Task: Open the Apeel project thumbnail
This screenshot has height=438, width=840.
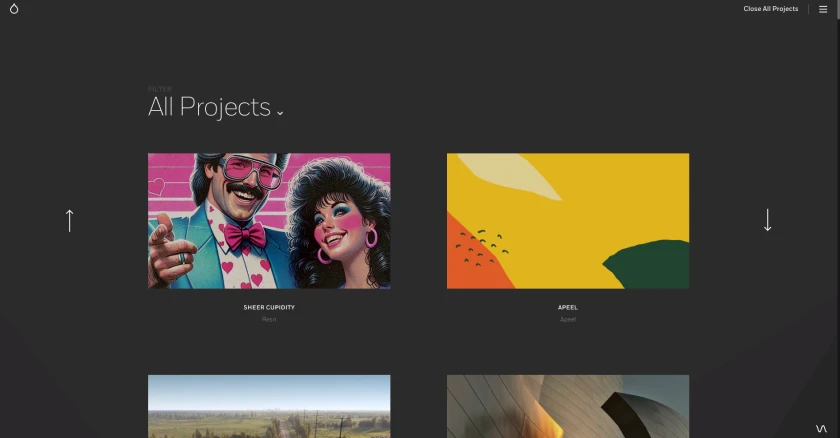Action: tap(568, 221)
